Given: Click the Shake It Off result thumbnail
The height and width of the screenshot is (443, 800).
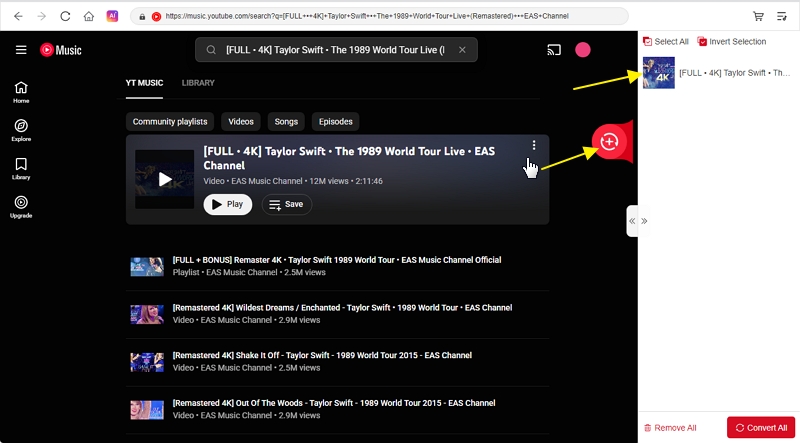Looking at the screenshot, I should (147, 362).
